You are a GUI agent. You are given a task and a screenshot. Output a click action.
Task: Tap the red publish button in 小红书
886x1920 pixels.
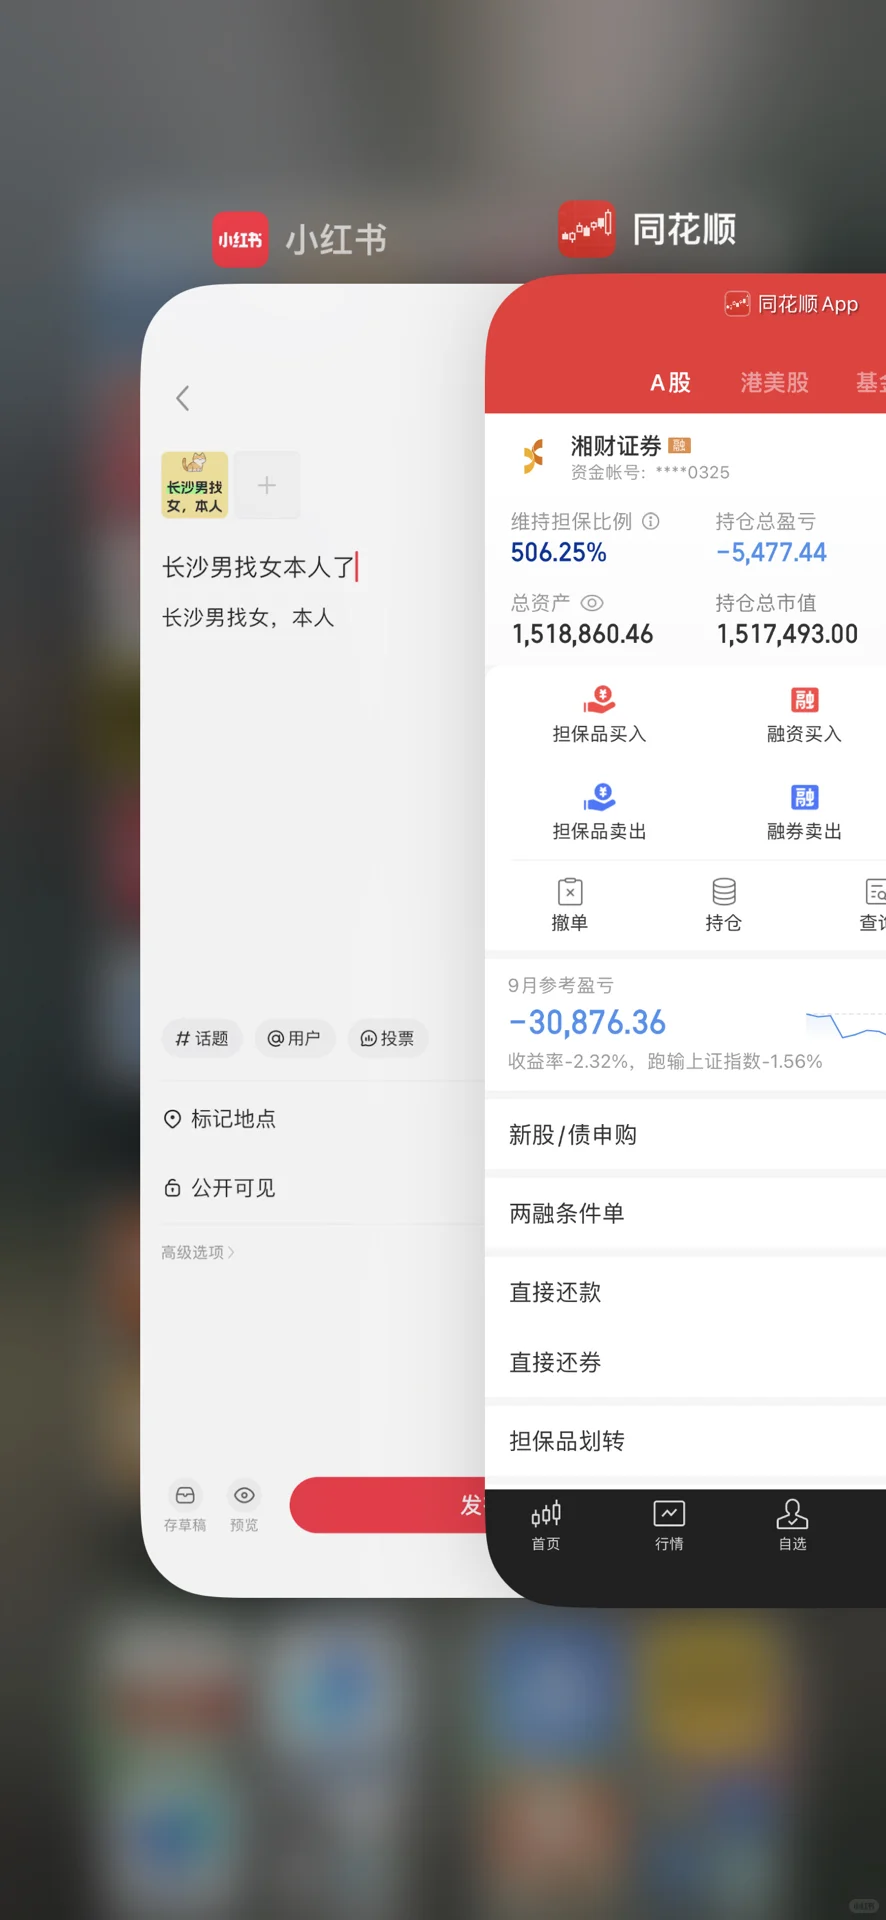pos(388,1505)
